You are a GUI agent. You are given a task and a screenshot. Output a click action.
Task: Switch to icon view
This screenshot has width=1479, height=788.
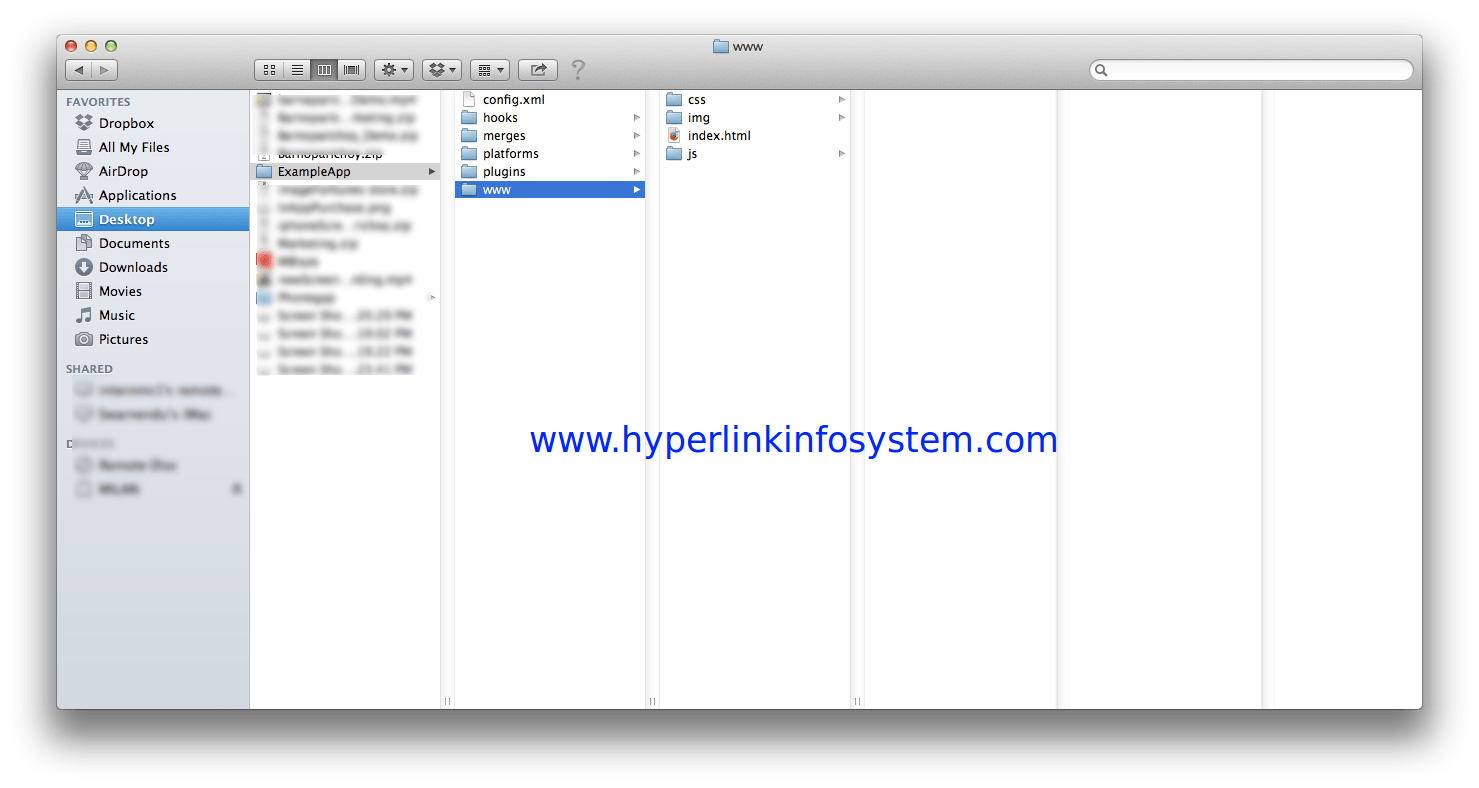click(x=269, y=70)
